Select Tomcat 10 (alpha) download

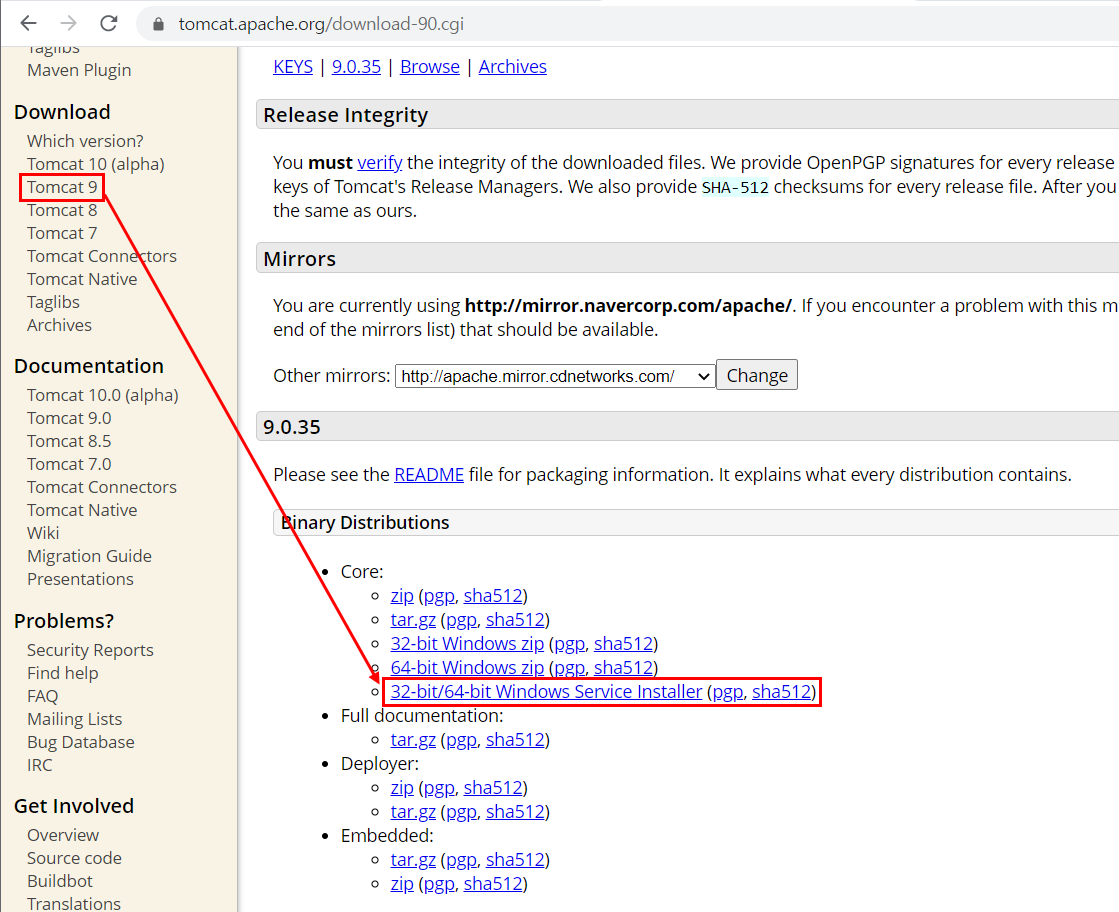pyautogui.click(x=96, y=164)
